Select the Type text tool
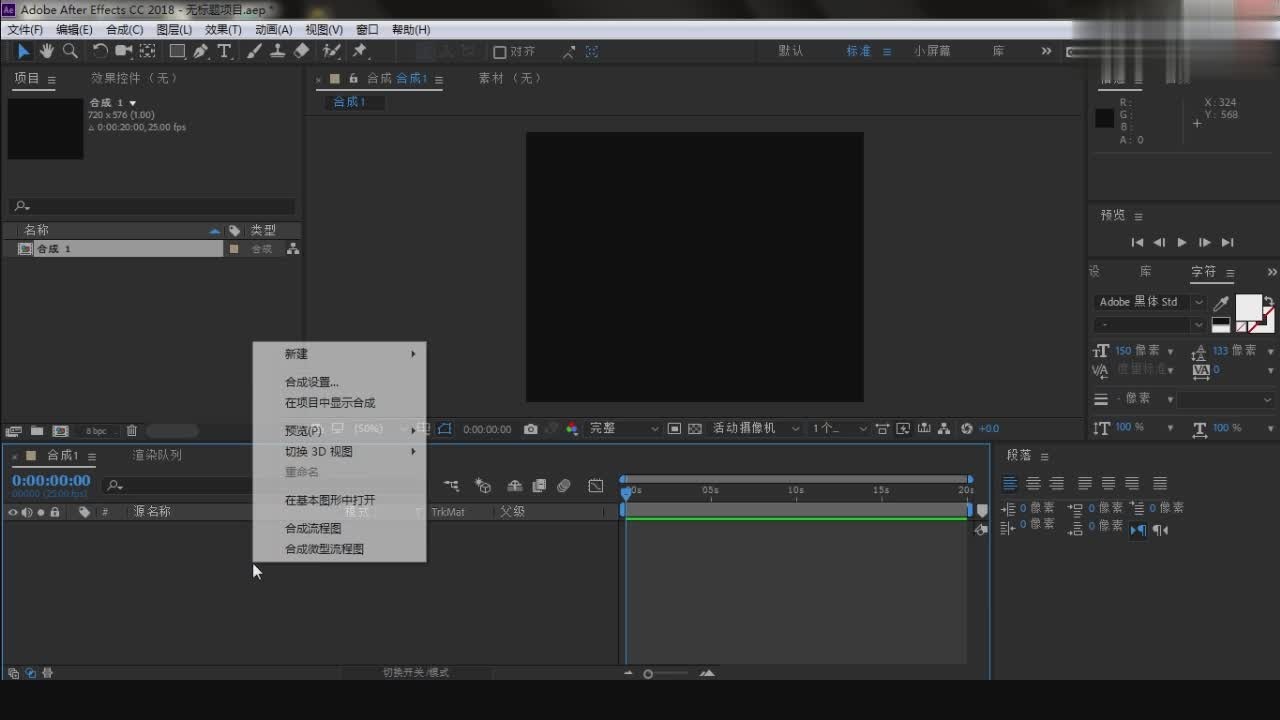This screenshot has height=720, width=1280. [224, 51]
